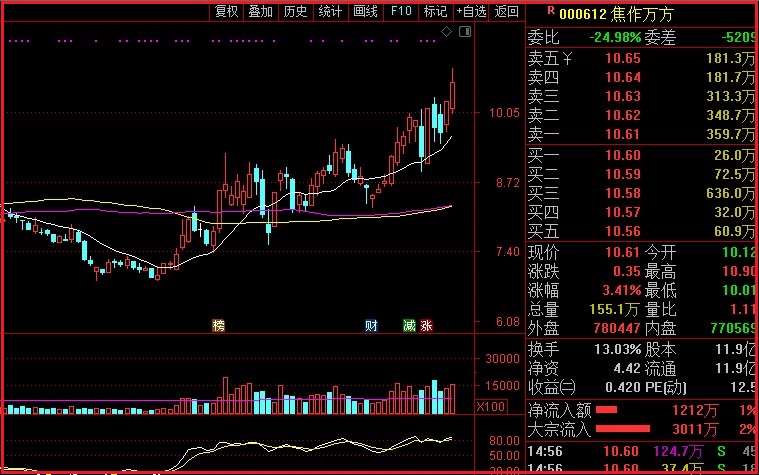This screenshot has width=759, height=475.
Task: Click the 买二 price 10.59
Action: (x=622, y=174)
